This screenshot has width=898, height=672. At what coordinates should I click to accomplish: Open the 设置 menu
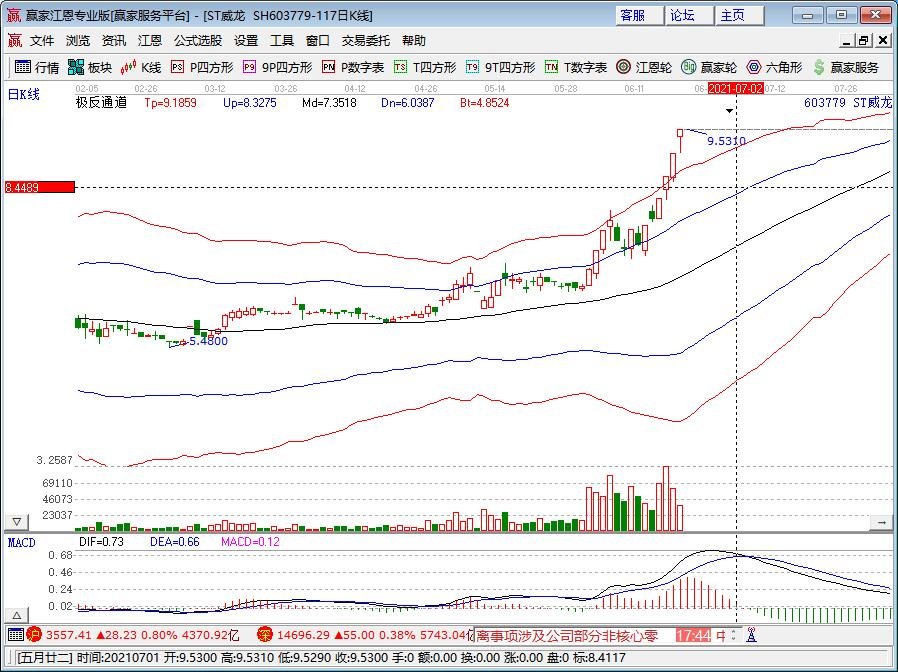point(246,41)
